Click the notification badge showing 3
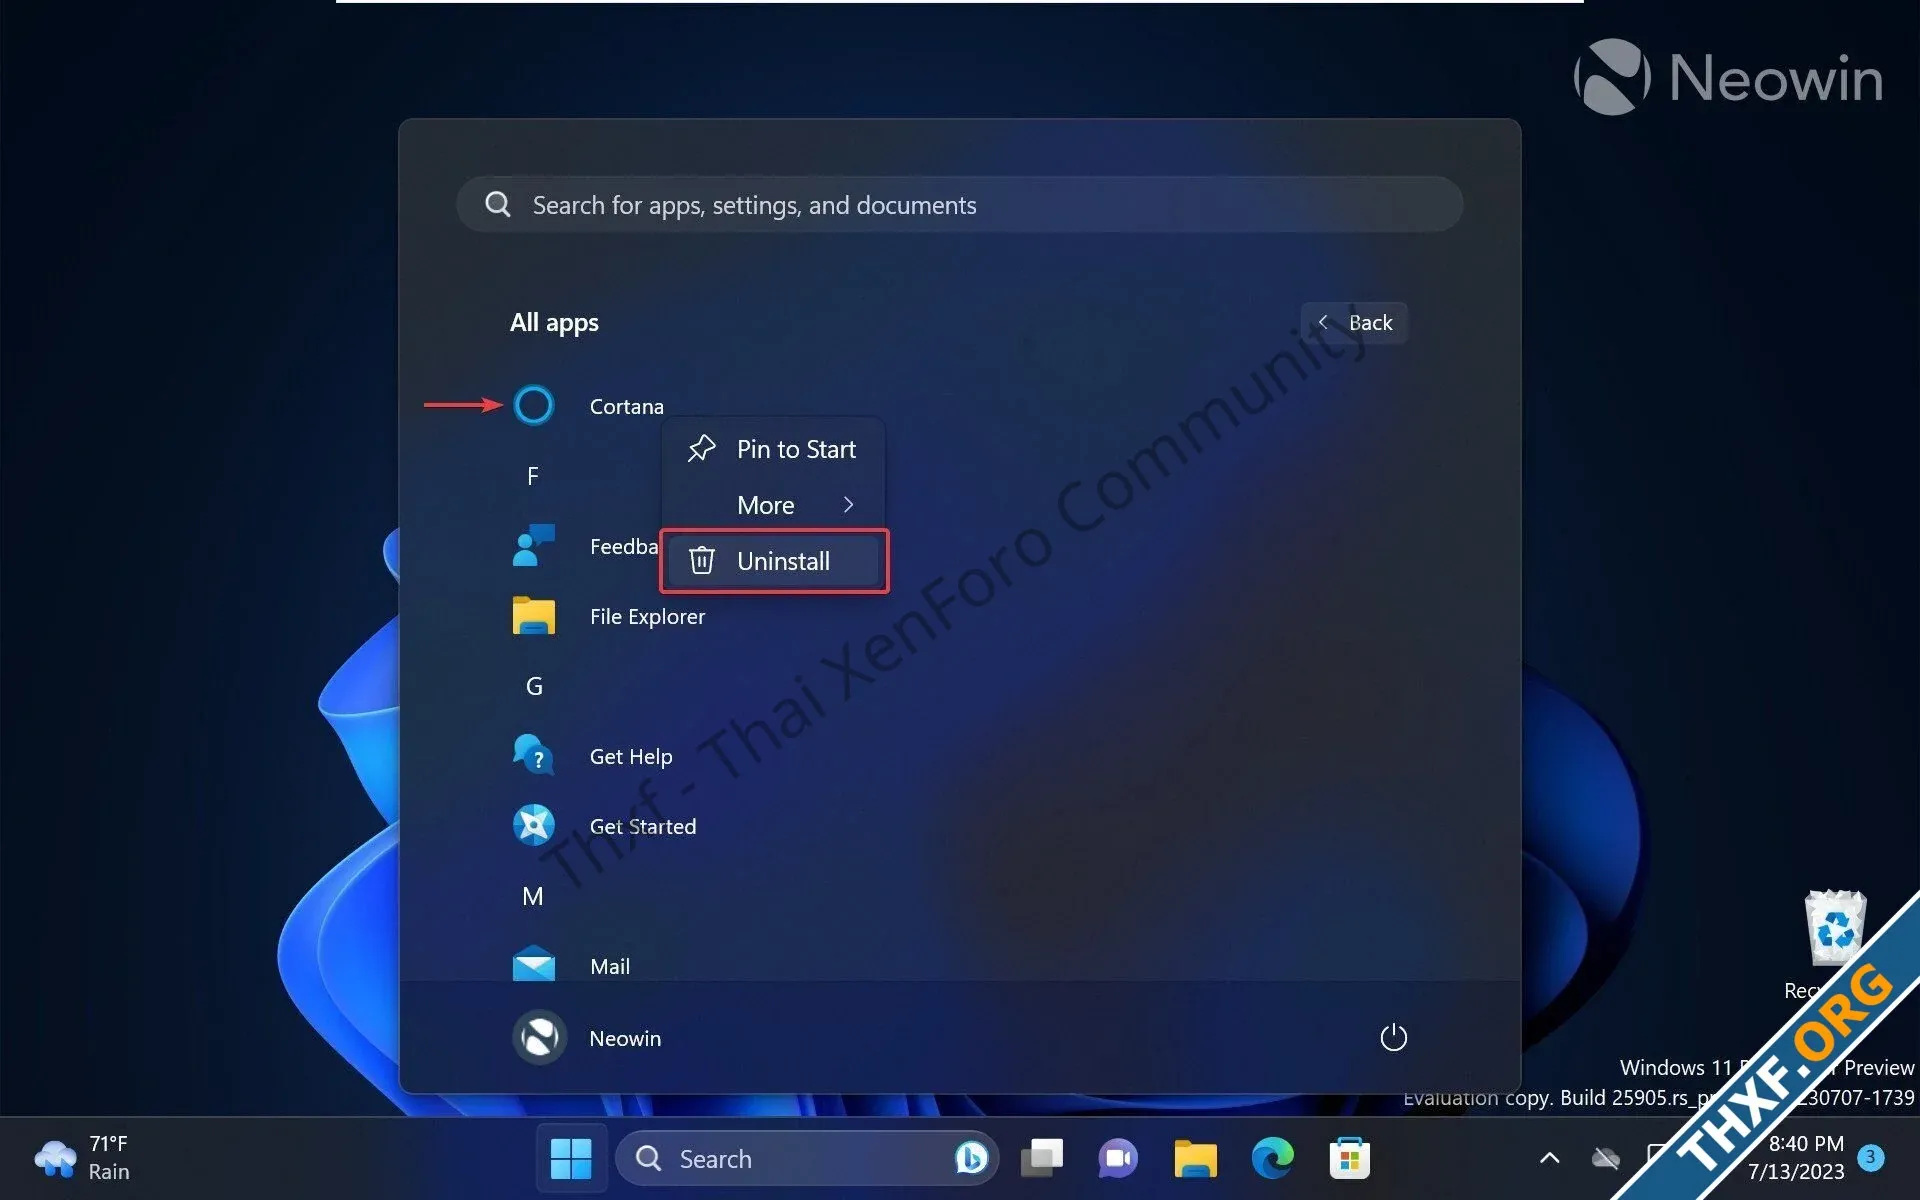This screenshot has width=1920, height=1200. tap(1870, 1157)
